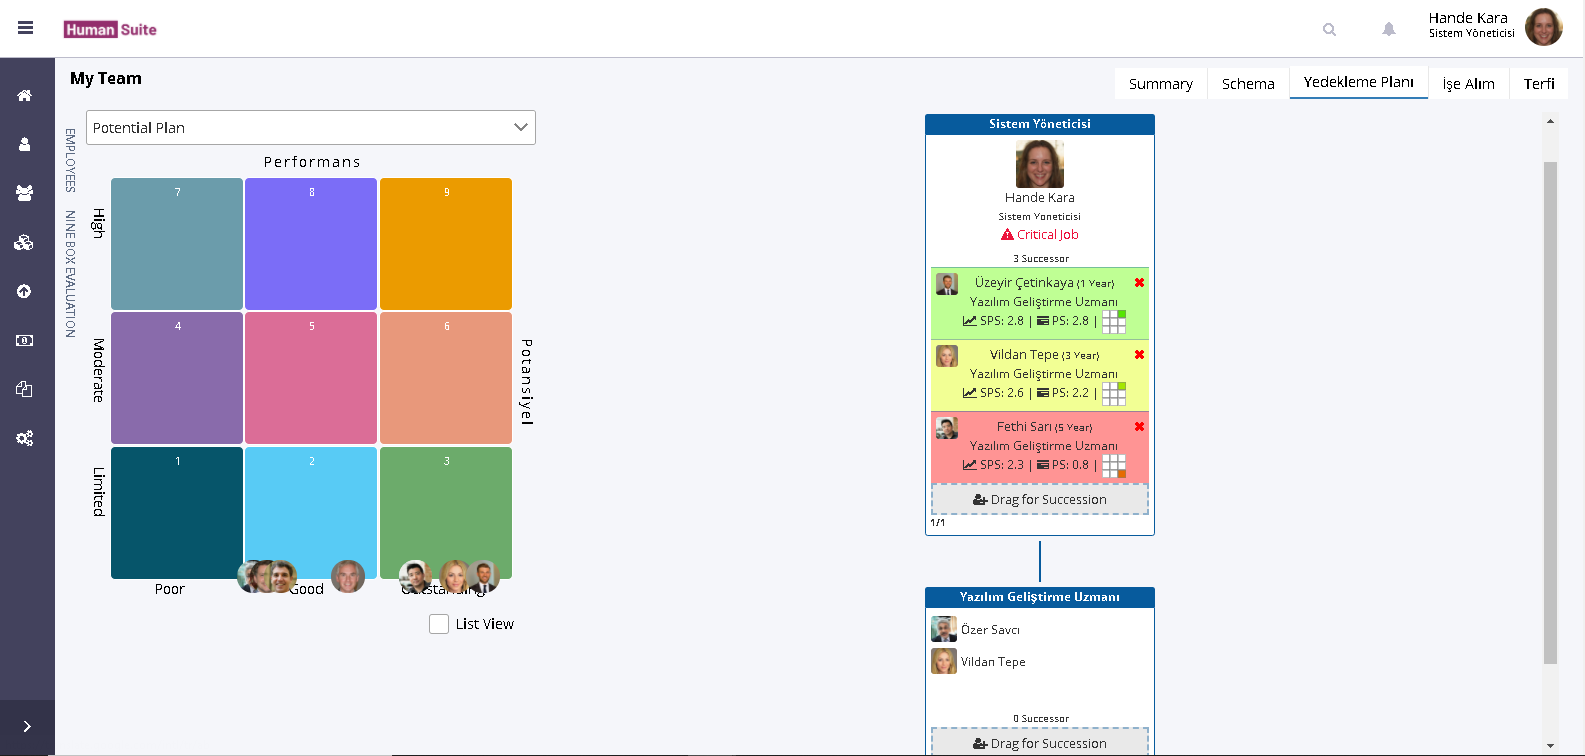Viewport: 1585px width, 756px height.
Task: Remove successor Fethi Sarı with red X
Action: click(1139, 427)
